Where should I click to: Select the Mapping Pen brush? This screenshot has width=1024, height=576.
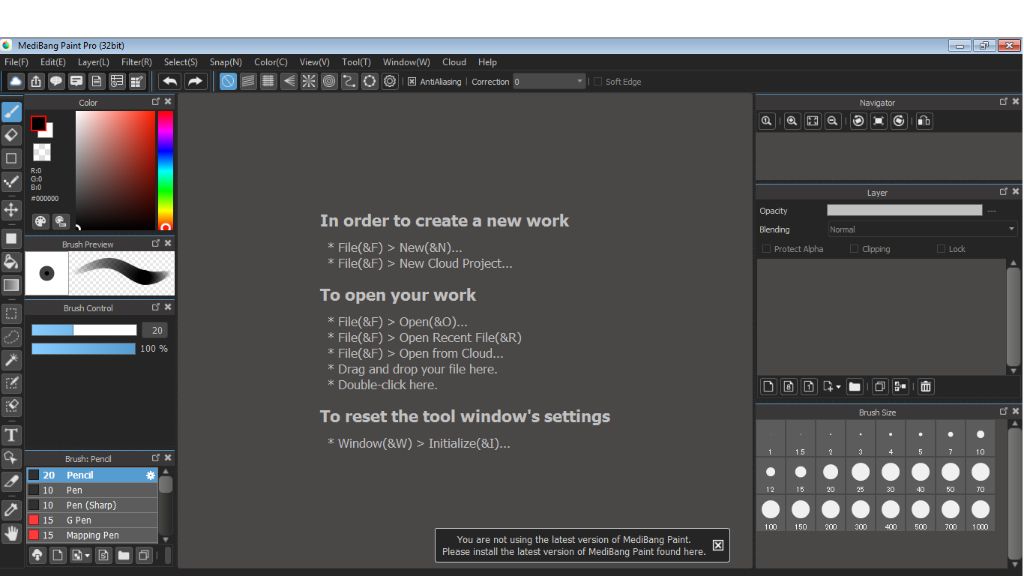[92, 536]
